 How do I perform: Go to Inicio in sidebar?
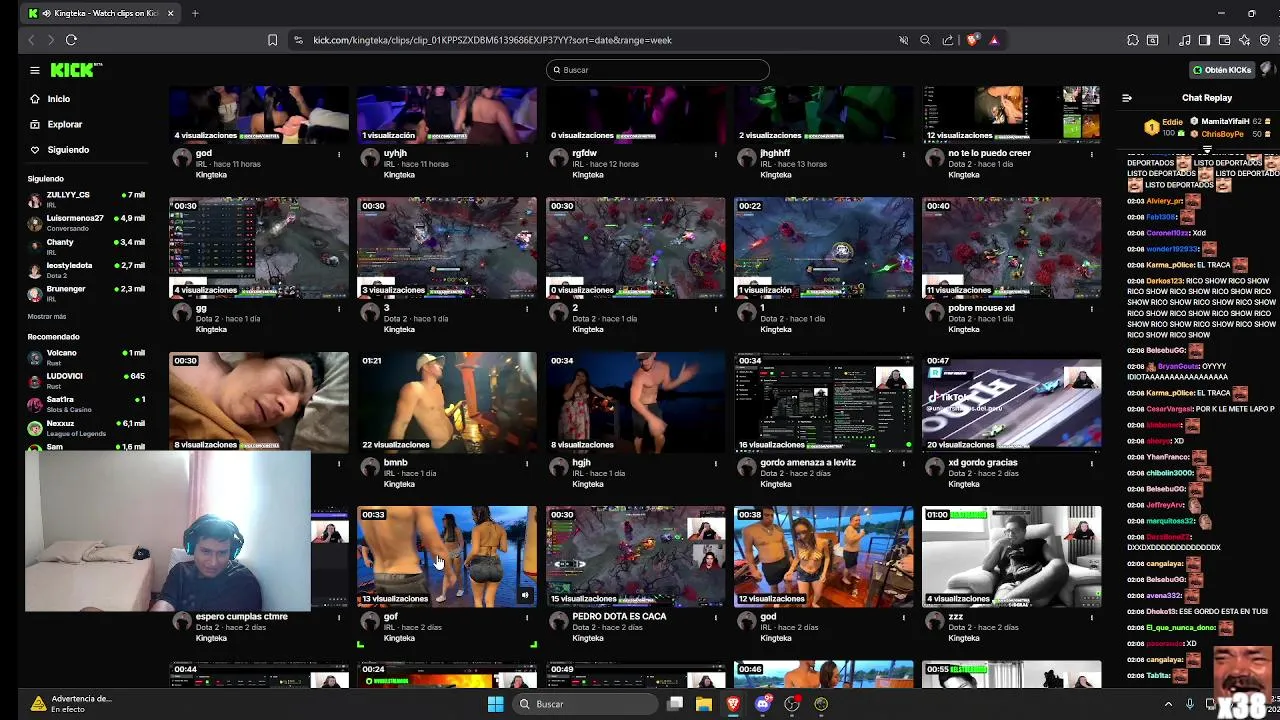tap(58, 99)
